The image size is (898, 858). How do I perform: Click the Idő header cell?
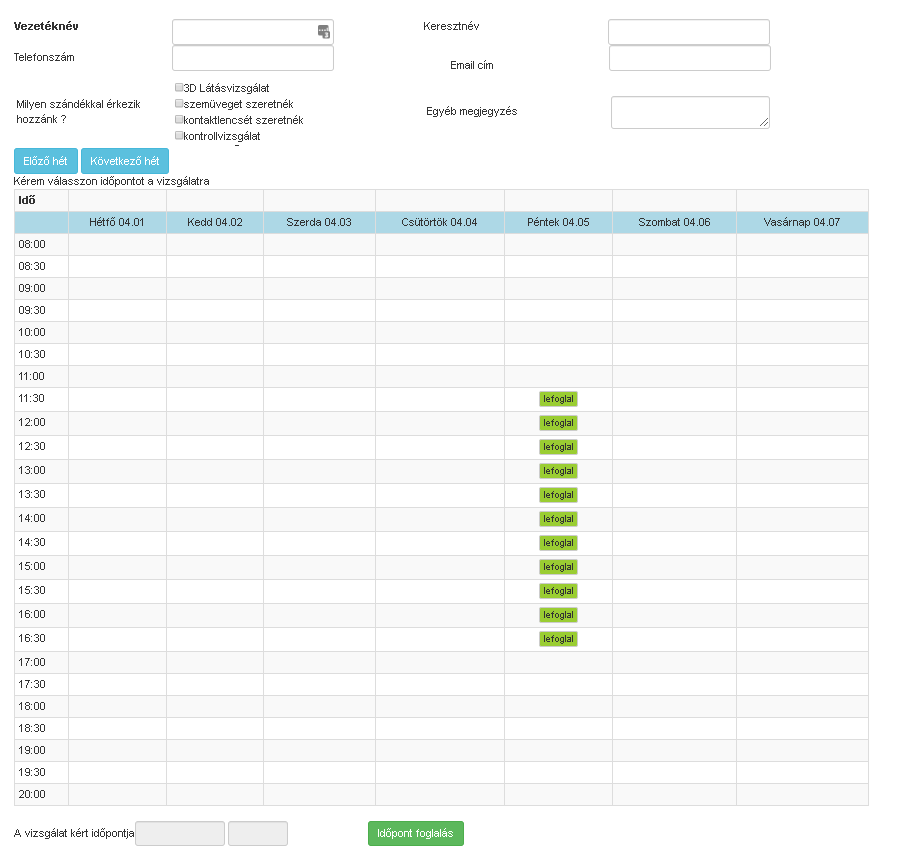click(x=41, y=200)
